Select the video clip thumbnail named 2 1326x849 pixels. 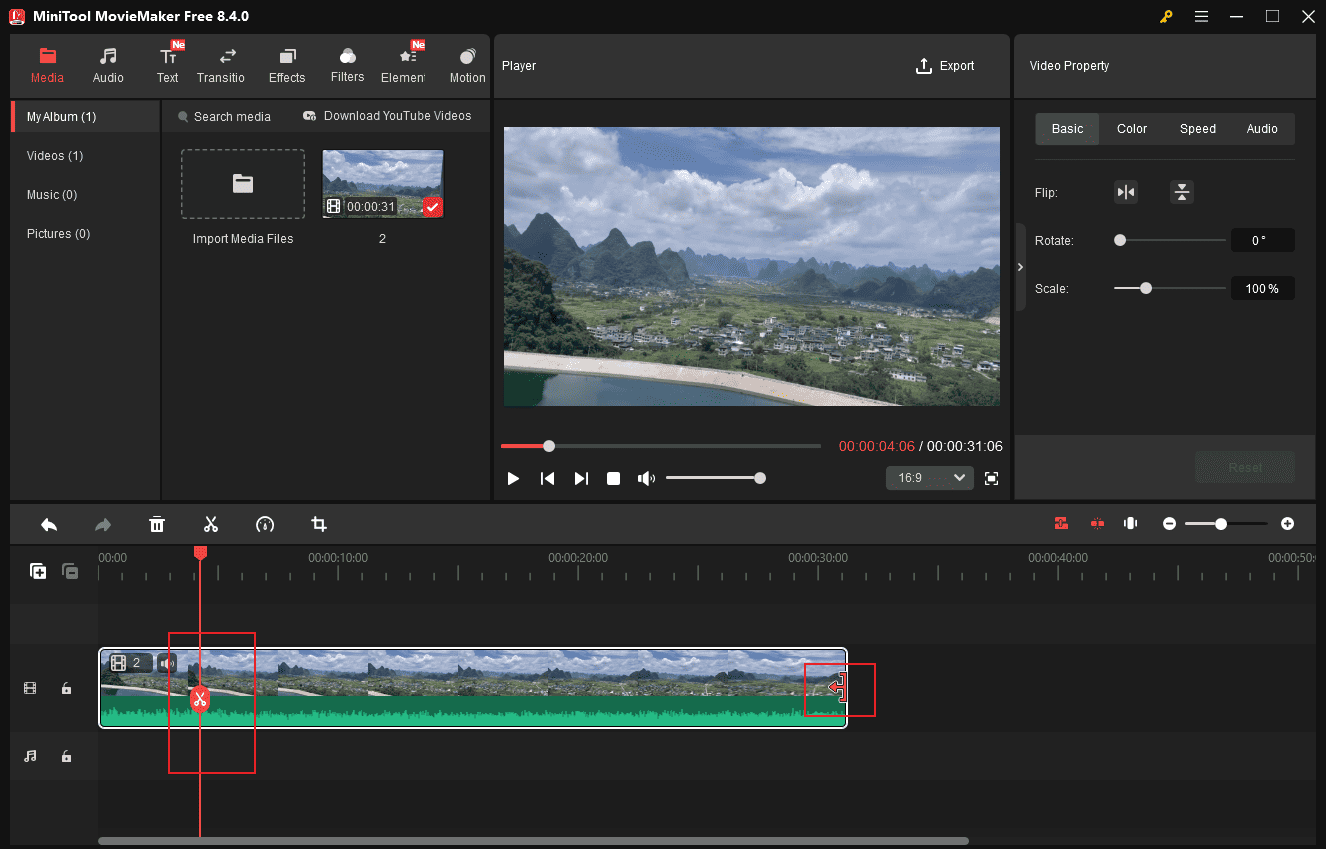382,183
